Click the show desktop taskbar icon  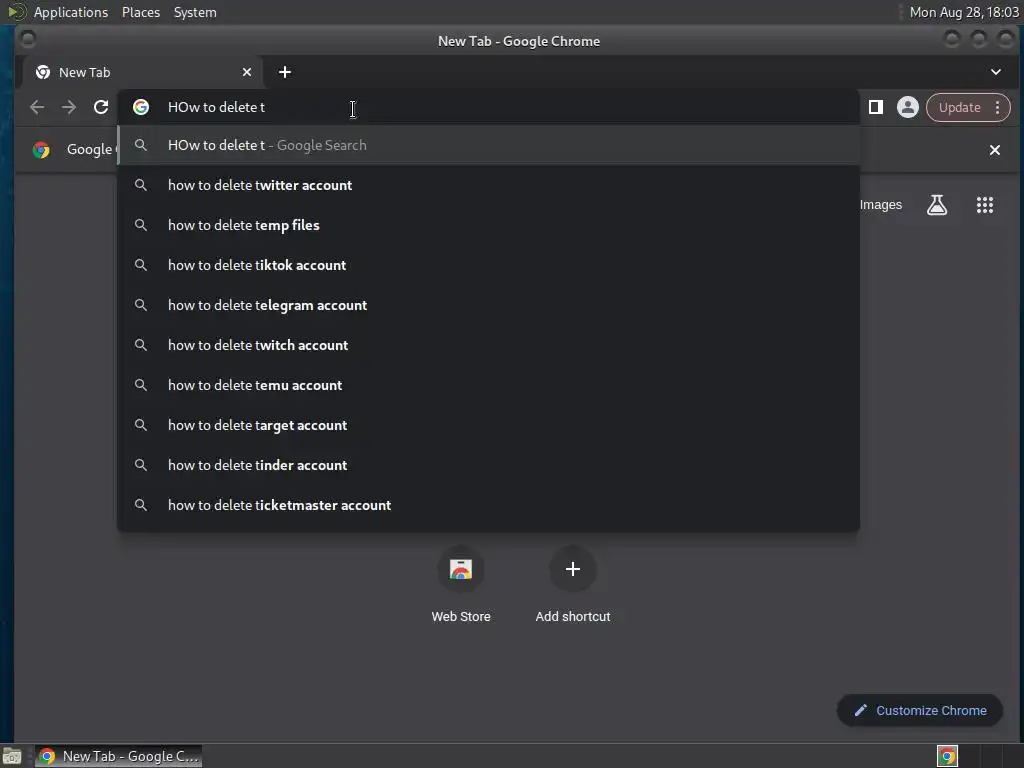tap(12, 757)
